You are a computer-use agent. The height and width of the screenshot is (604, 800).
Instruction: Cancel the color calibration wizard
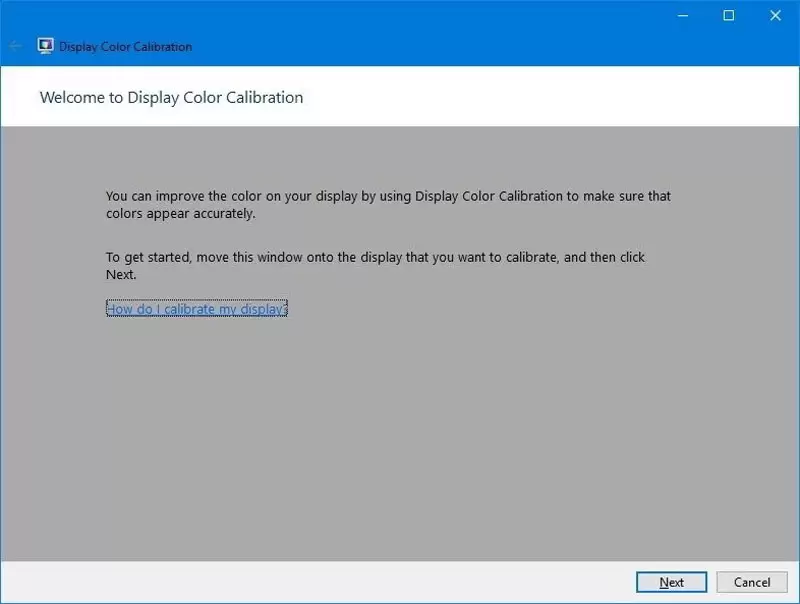752,582
